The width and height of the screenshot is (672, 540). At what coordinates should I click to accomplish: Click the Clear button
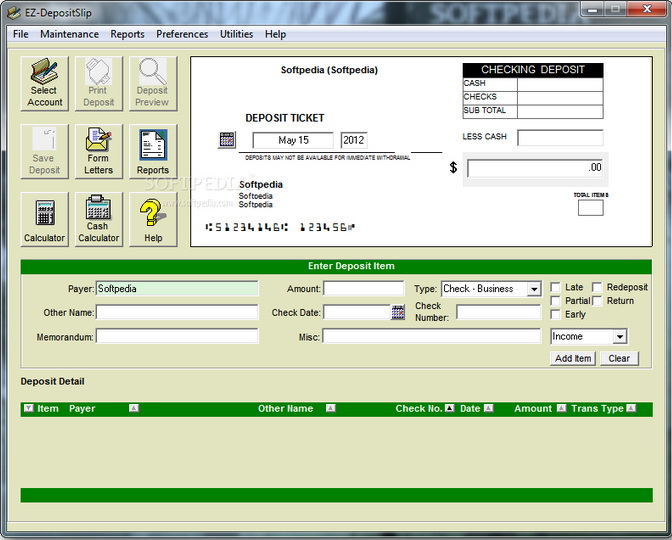tap(619, 358)
